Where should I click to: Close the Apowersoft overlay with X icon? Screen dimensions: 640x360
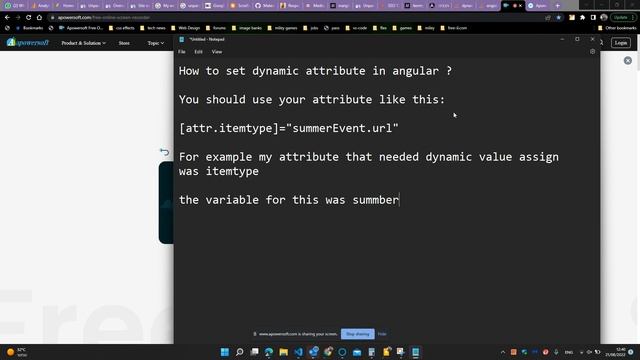point(628,61)
